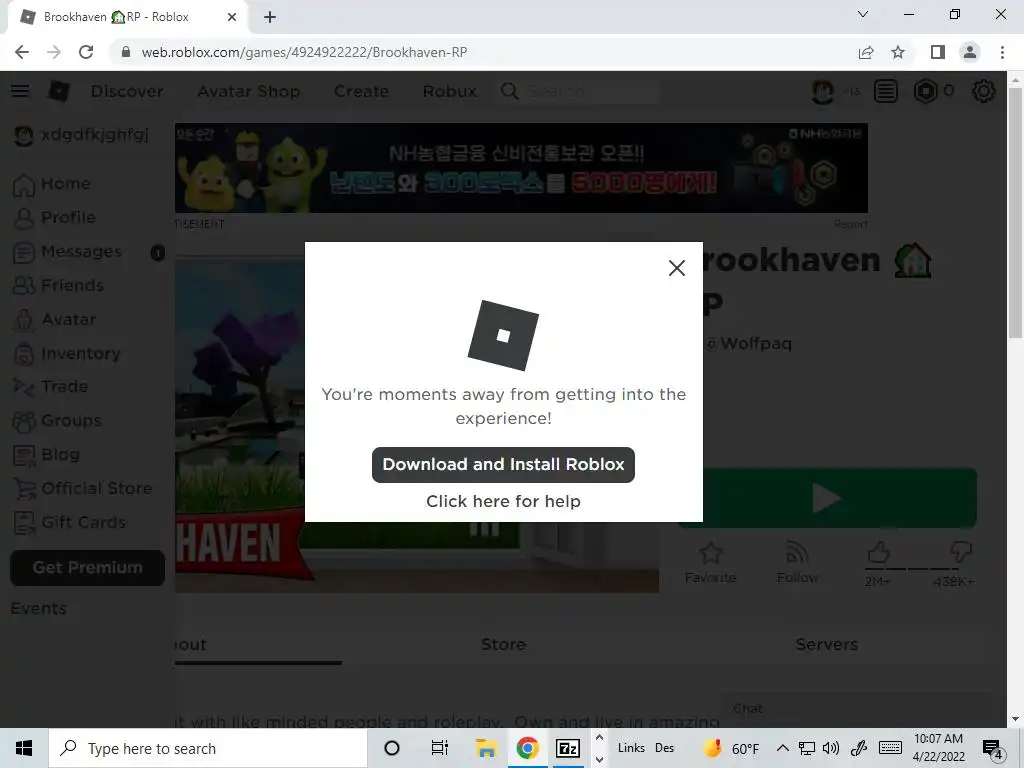Open the volume control in tray
The width and height of the screenshot is (1024, 768).
[831, 748]
